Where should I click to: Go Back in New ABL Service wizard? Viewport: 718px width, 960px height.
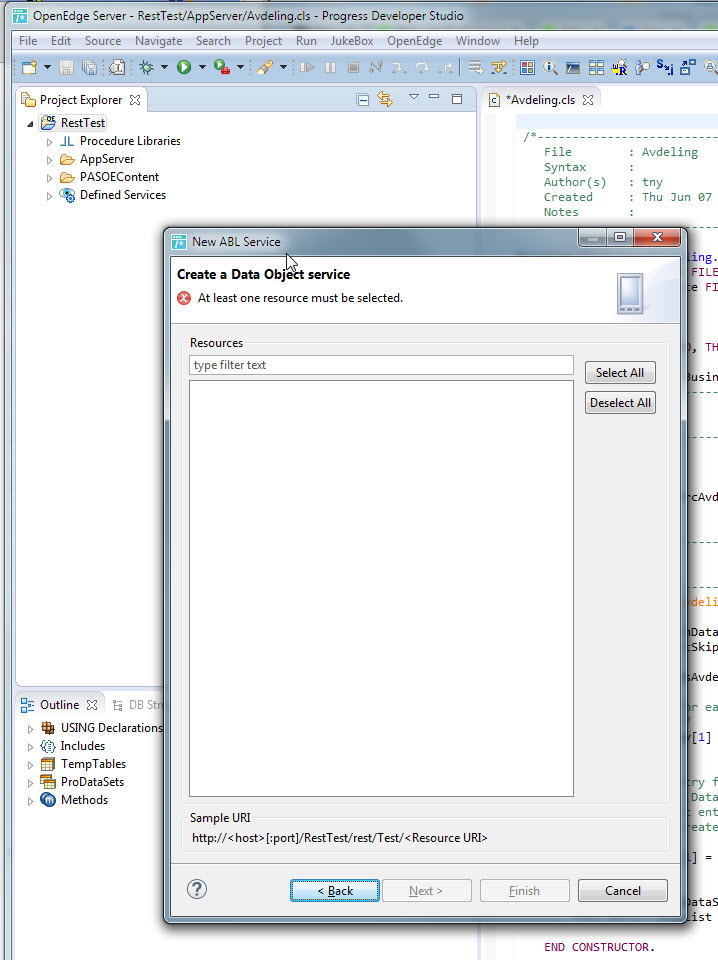pyautogui.click(x=335, y=891)
